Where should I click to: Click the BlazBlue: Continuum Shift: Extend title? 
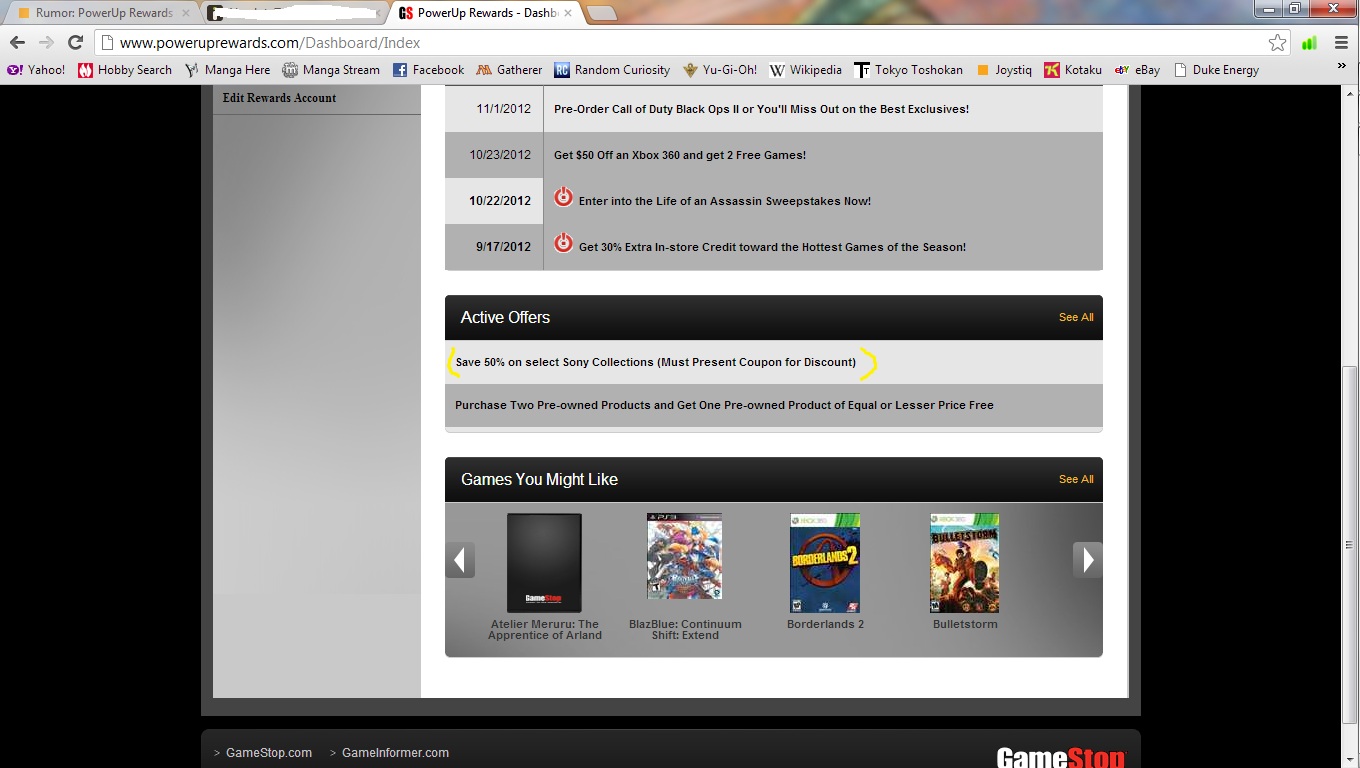685,630
